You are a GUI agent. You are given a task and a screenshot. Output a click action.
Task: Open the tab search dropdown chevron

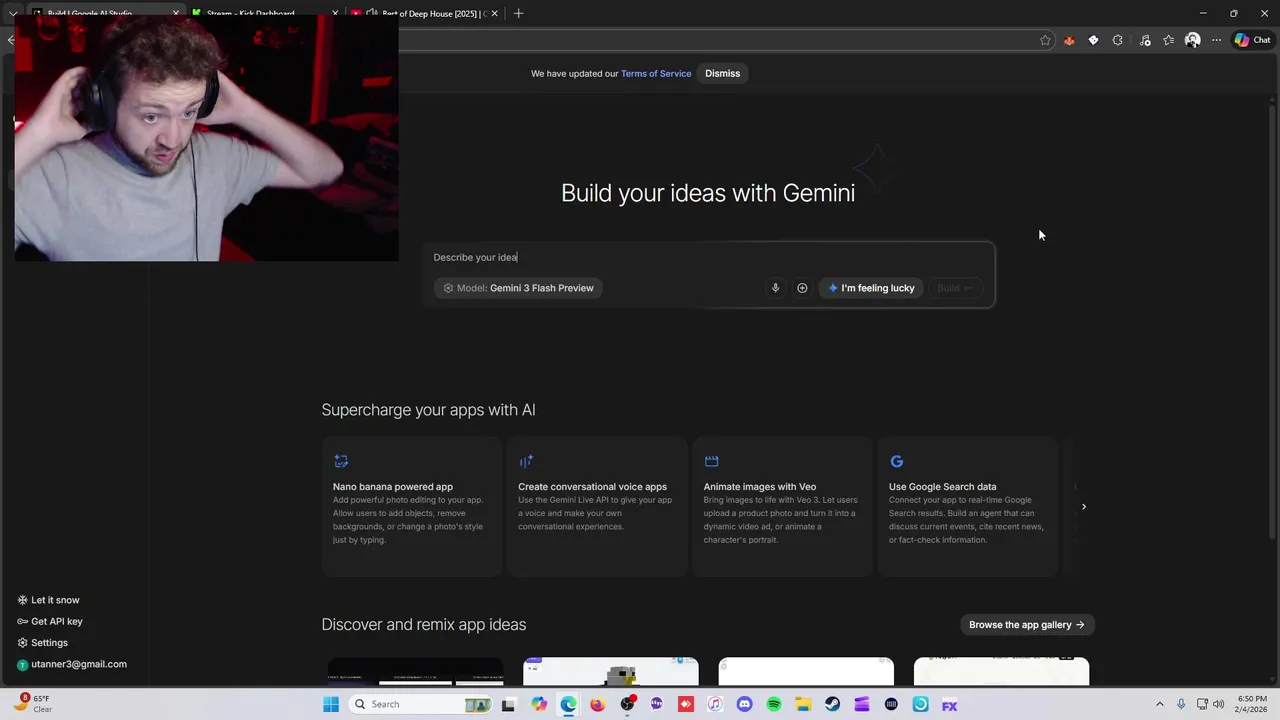pos(13,14)
